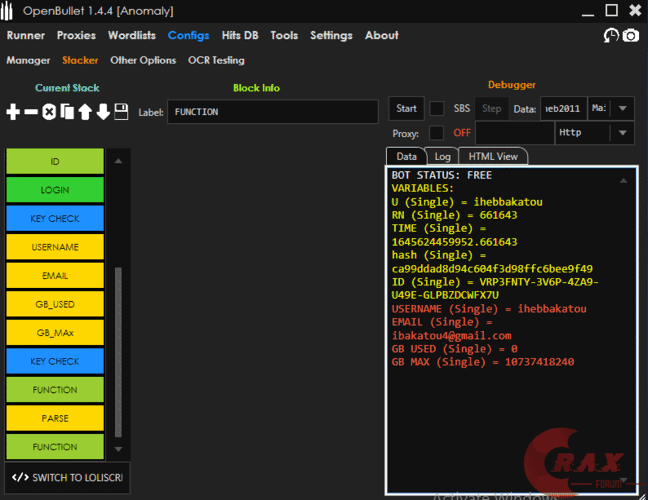The height and width of the screenshot is (500, 648).
Task: Open the Wordlists menu
Action: (x=132, y=35)
